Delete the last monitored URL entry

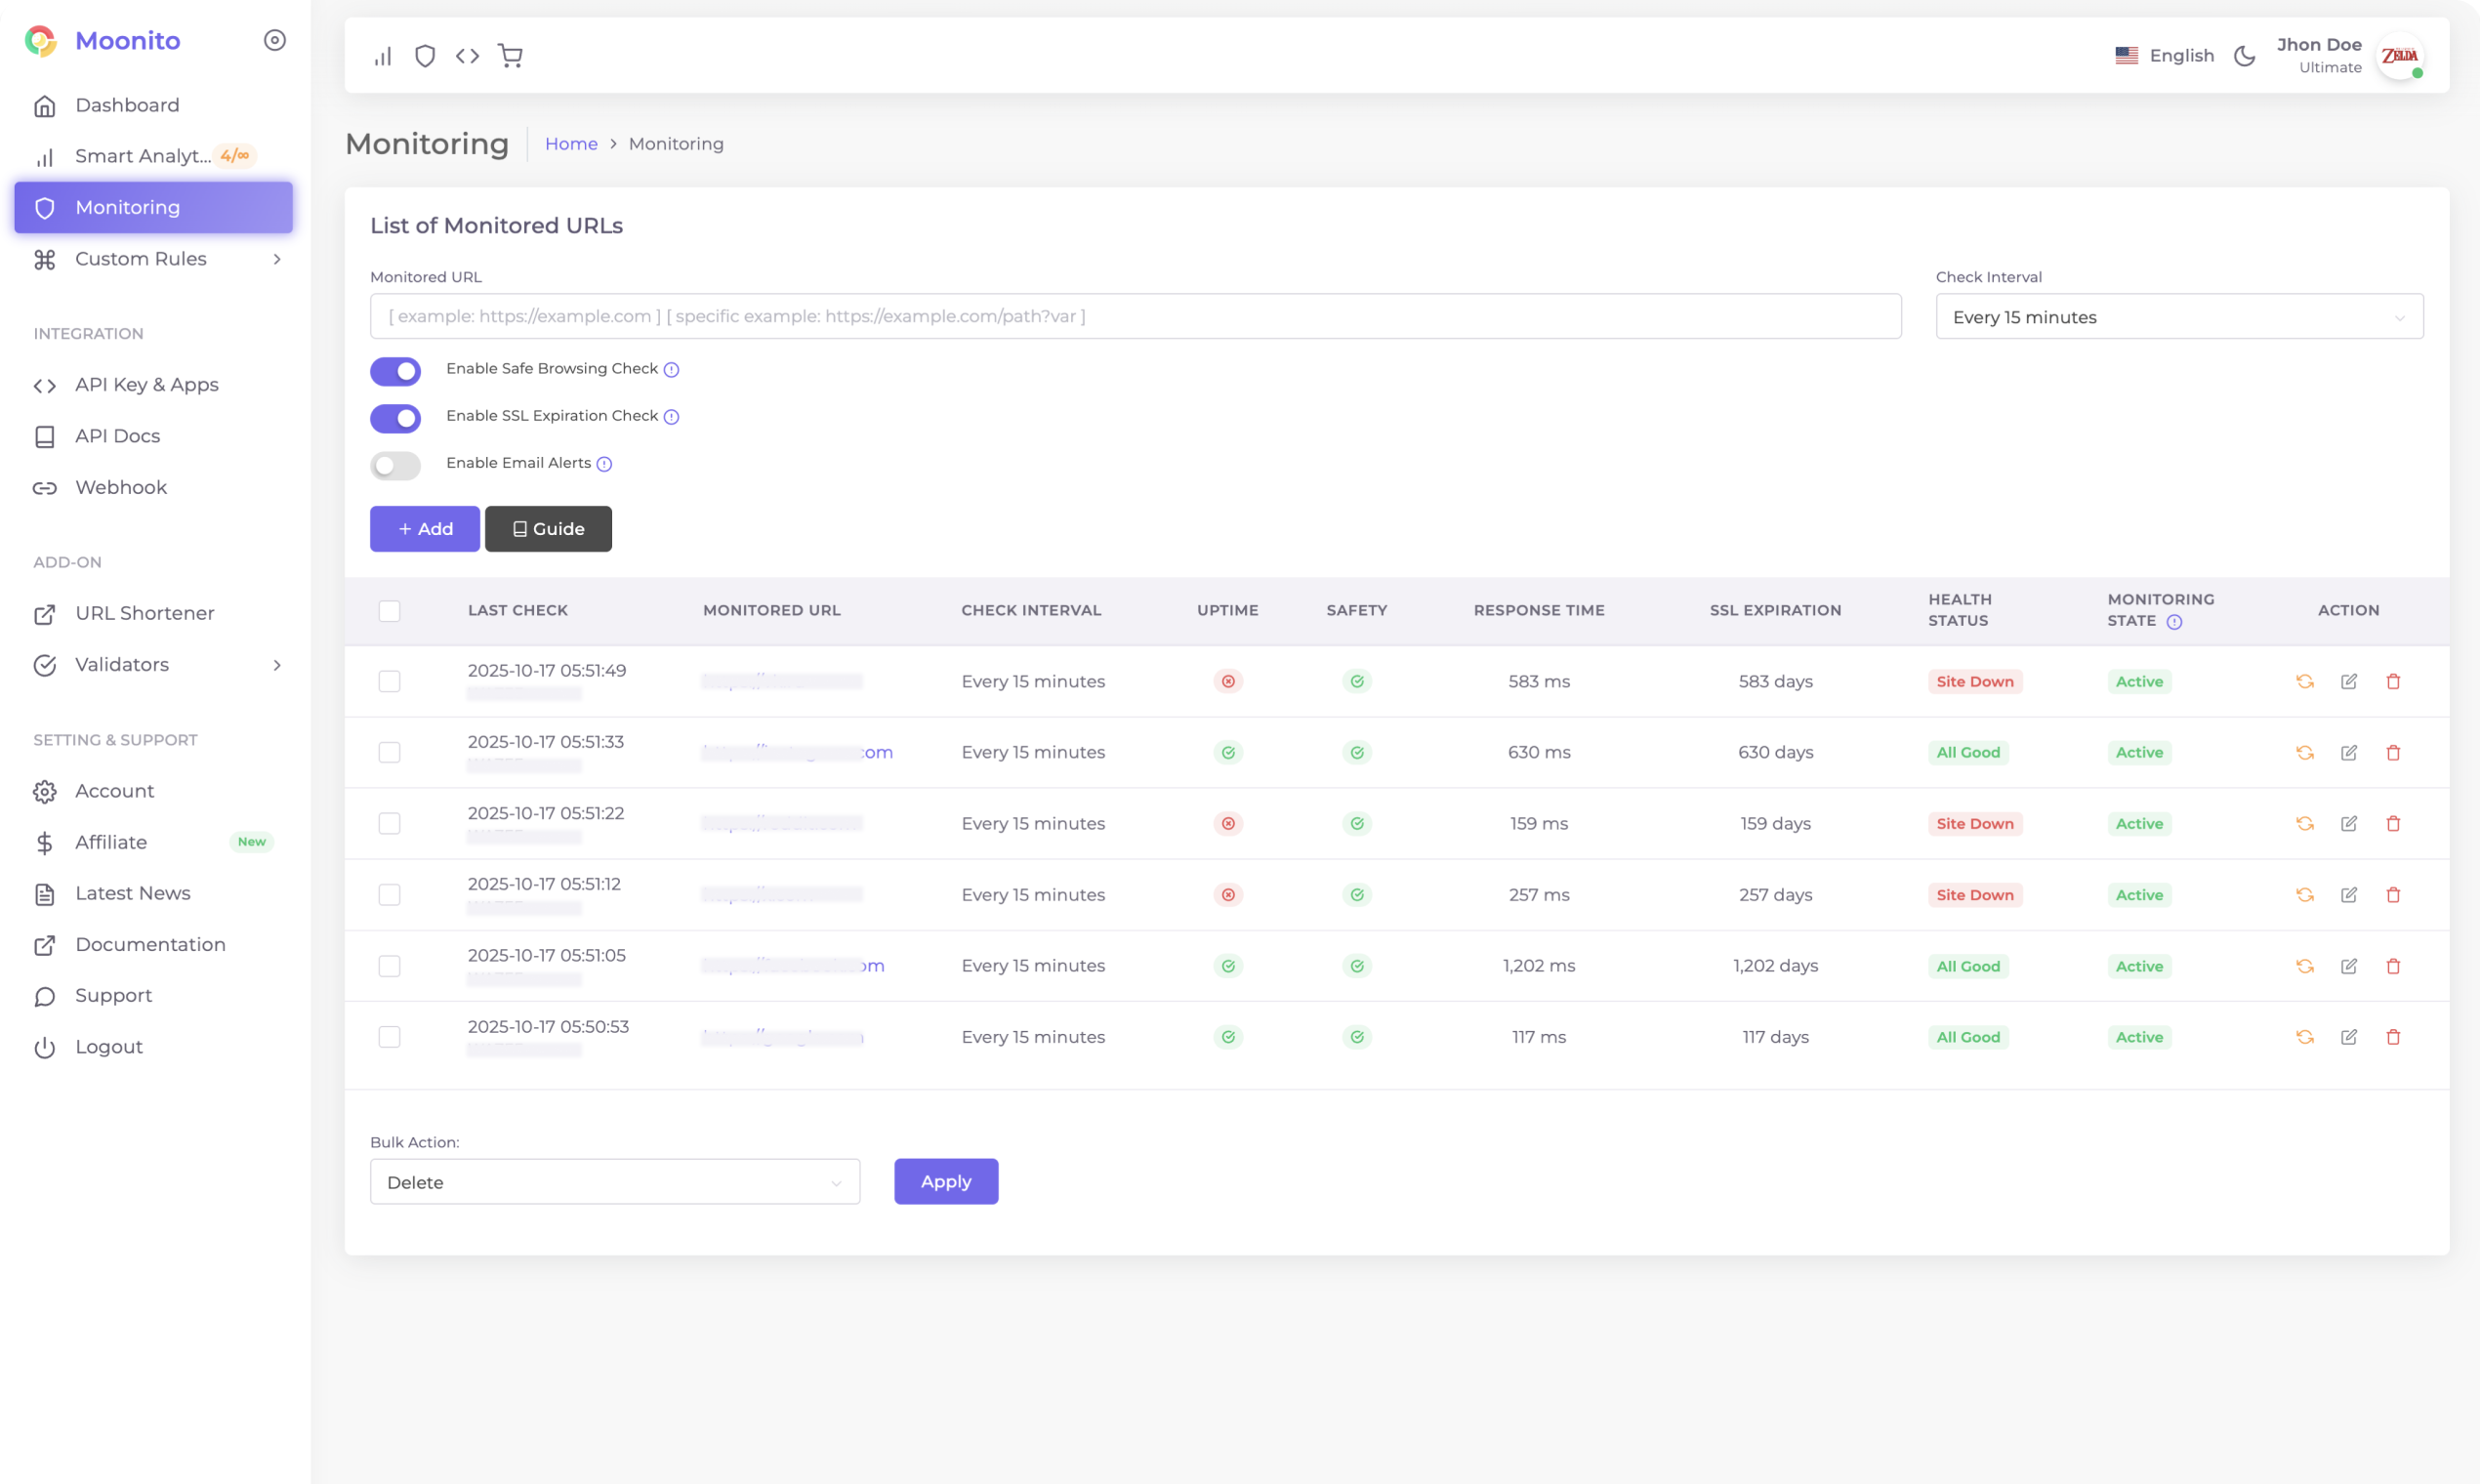(x=2394, y=1037)
